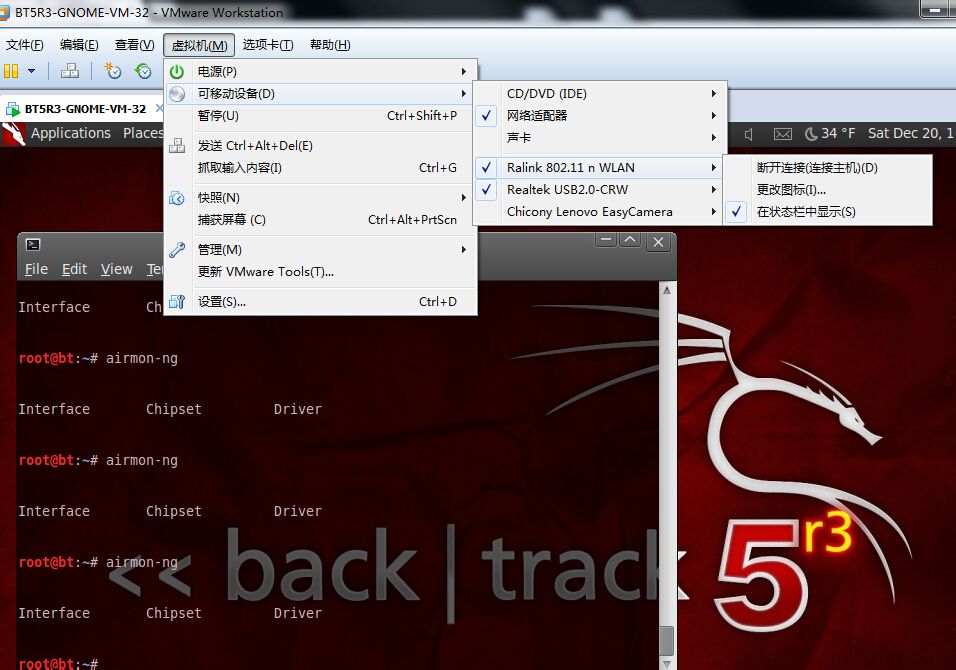This screenshot has width=956, height=670.
Task: Click the mail envelope icon in GNOME panel
Action: tap(783, 134)
